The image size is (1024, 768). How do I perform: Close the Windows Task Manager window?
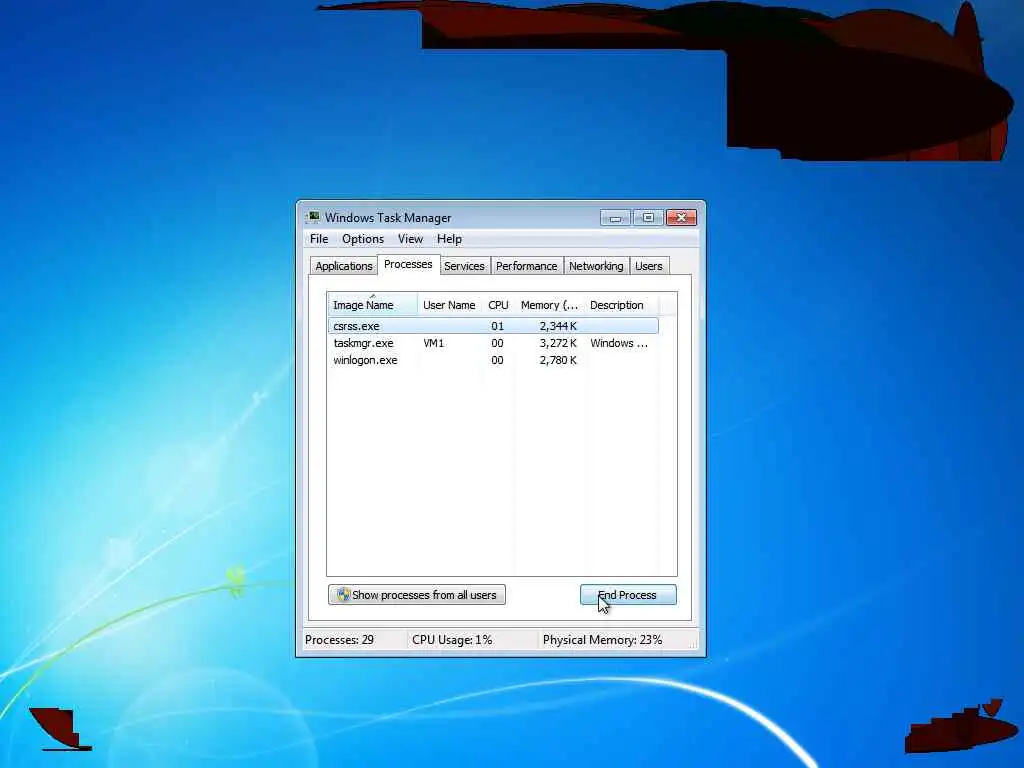pos(681,217)
